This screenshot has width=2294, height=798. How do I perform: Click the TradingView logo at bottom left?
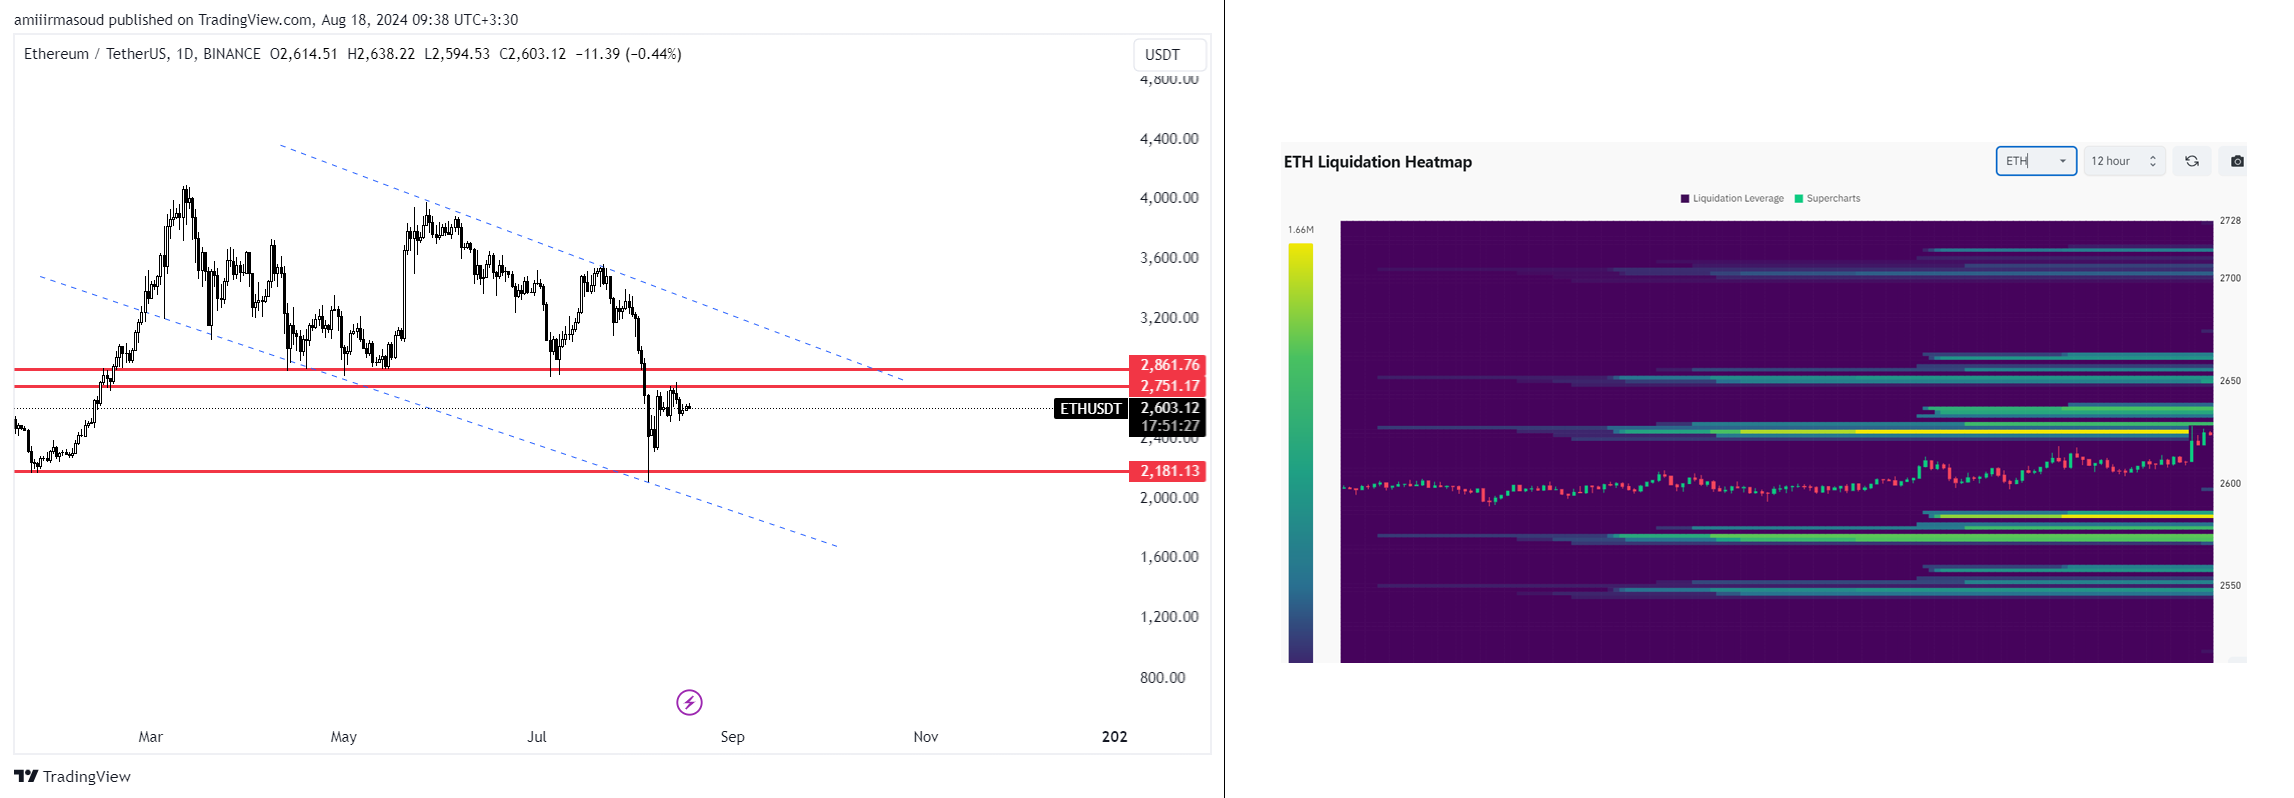click(x=72, y=776)
